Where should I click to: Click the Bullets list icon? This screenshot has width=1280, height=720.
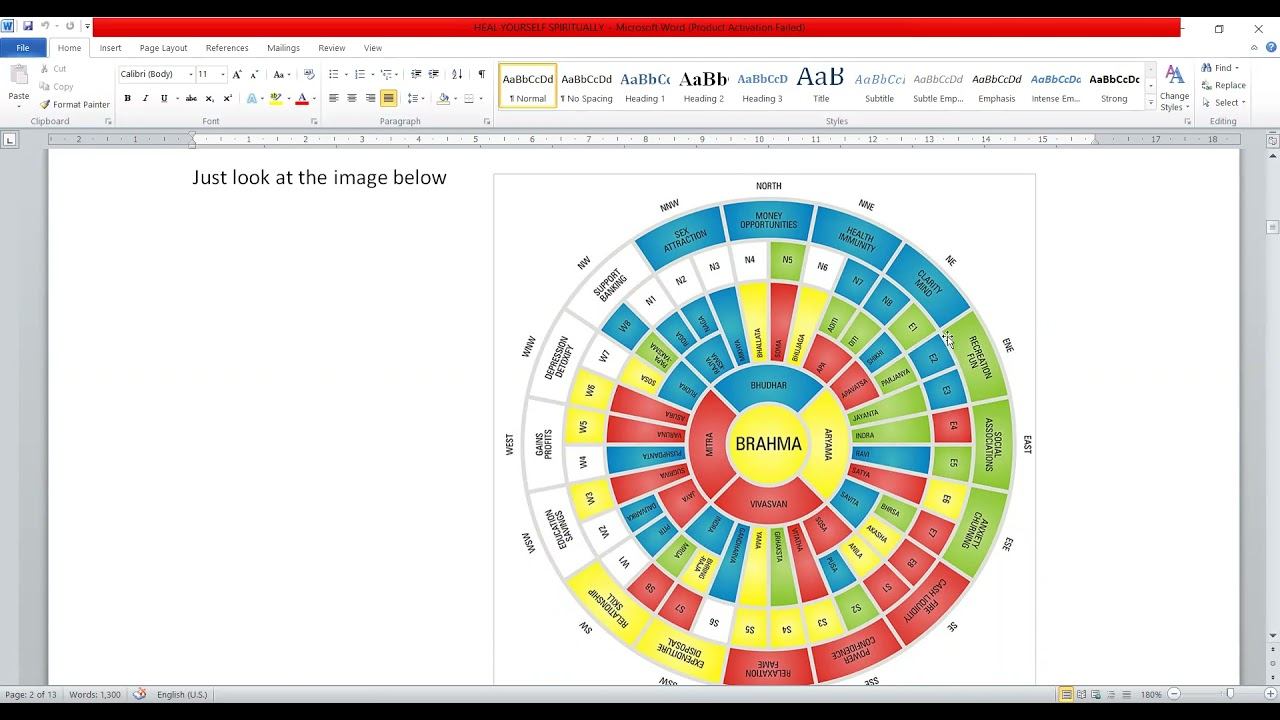coord(333,74)
